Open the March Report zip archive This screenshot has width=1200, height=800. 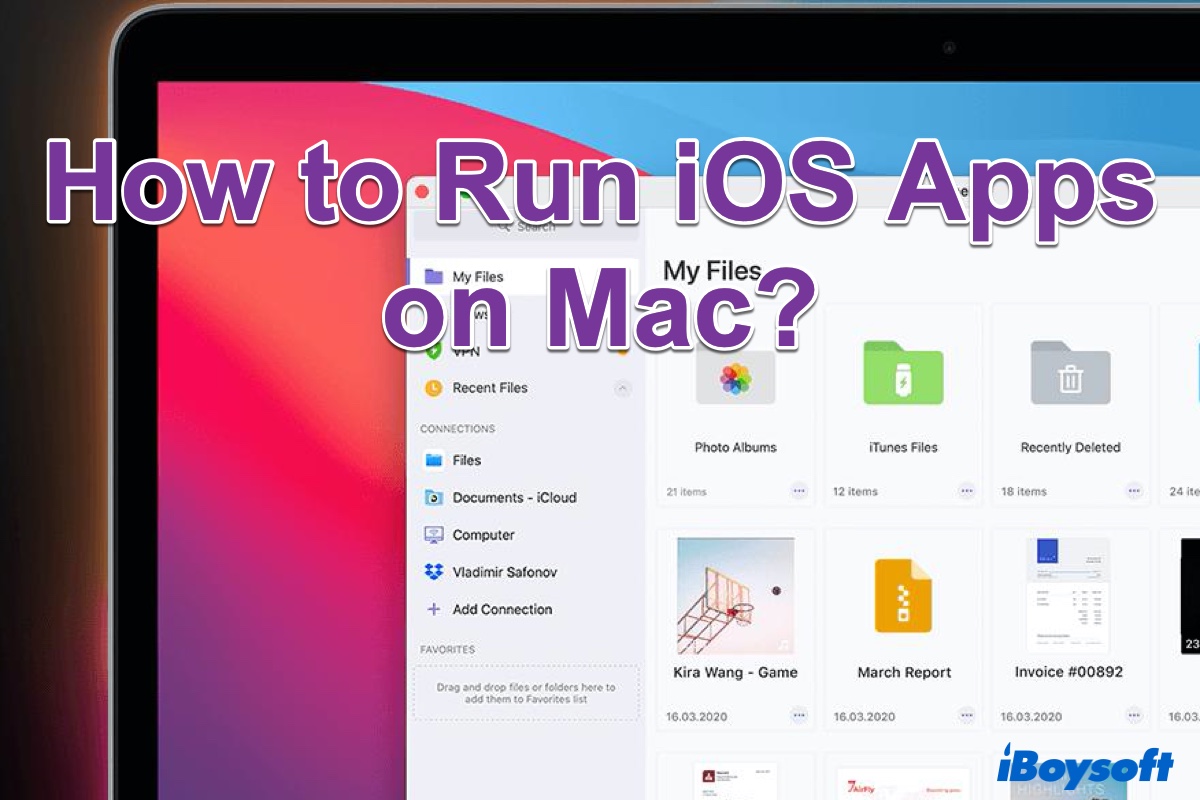click(x=903, y=596)
